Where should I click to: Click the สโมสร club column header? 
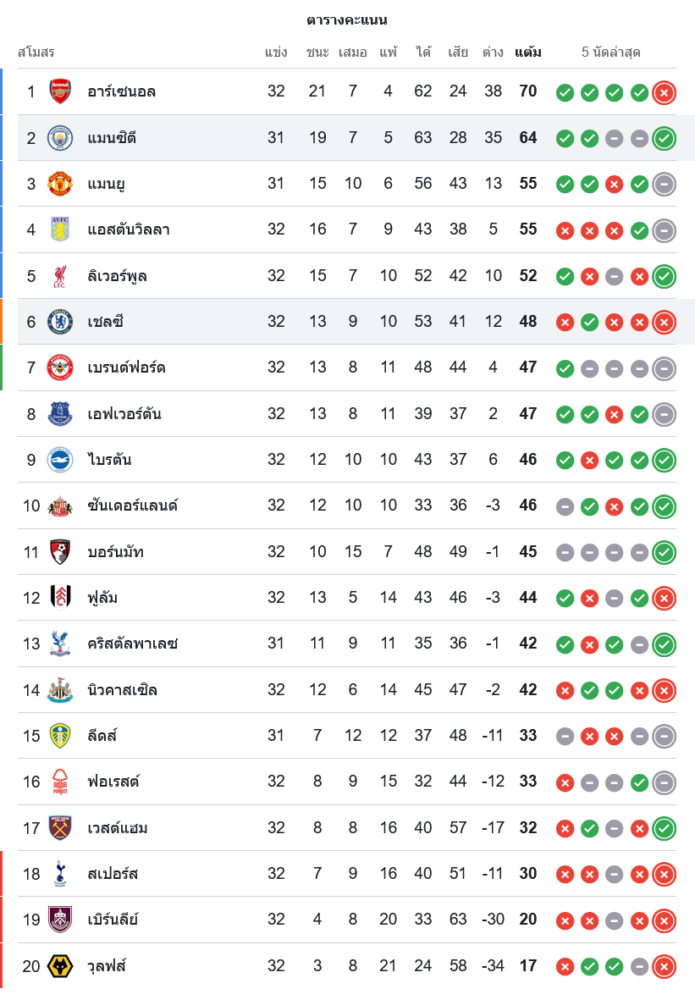[x=36, y=52]
